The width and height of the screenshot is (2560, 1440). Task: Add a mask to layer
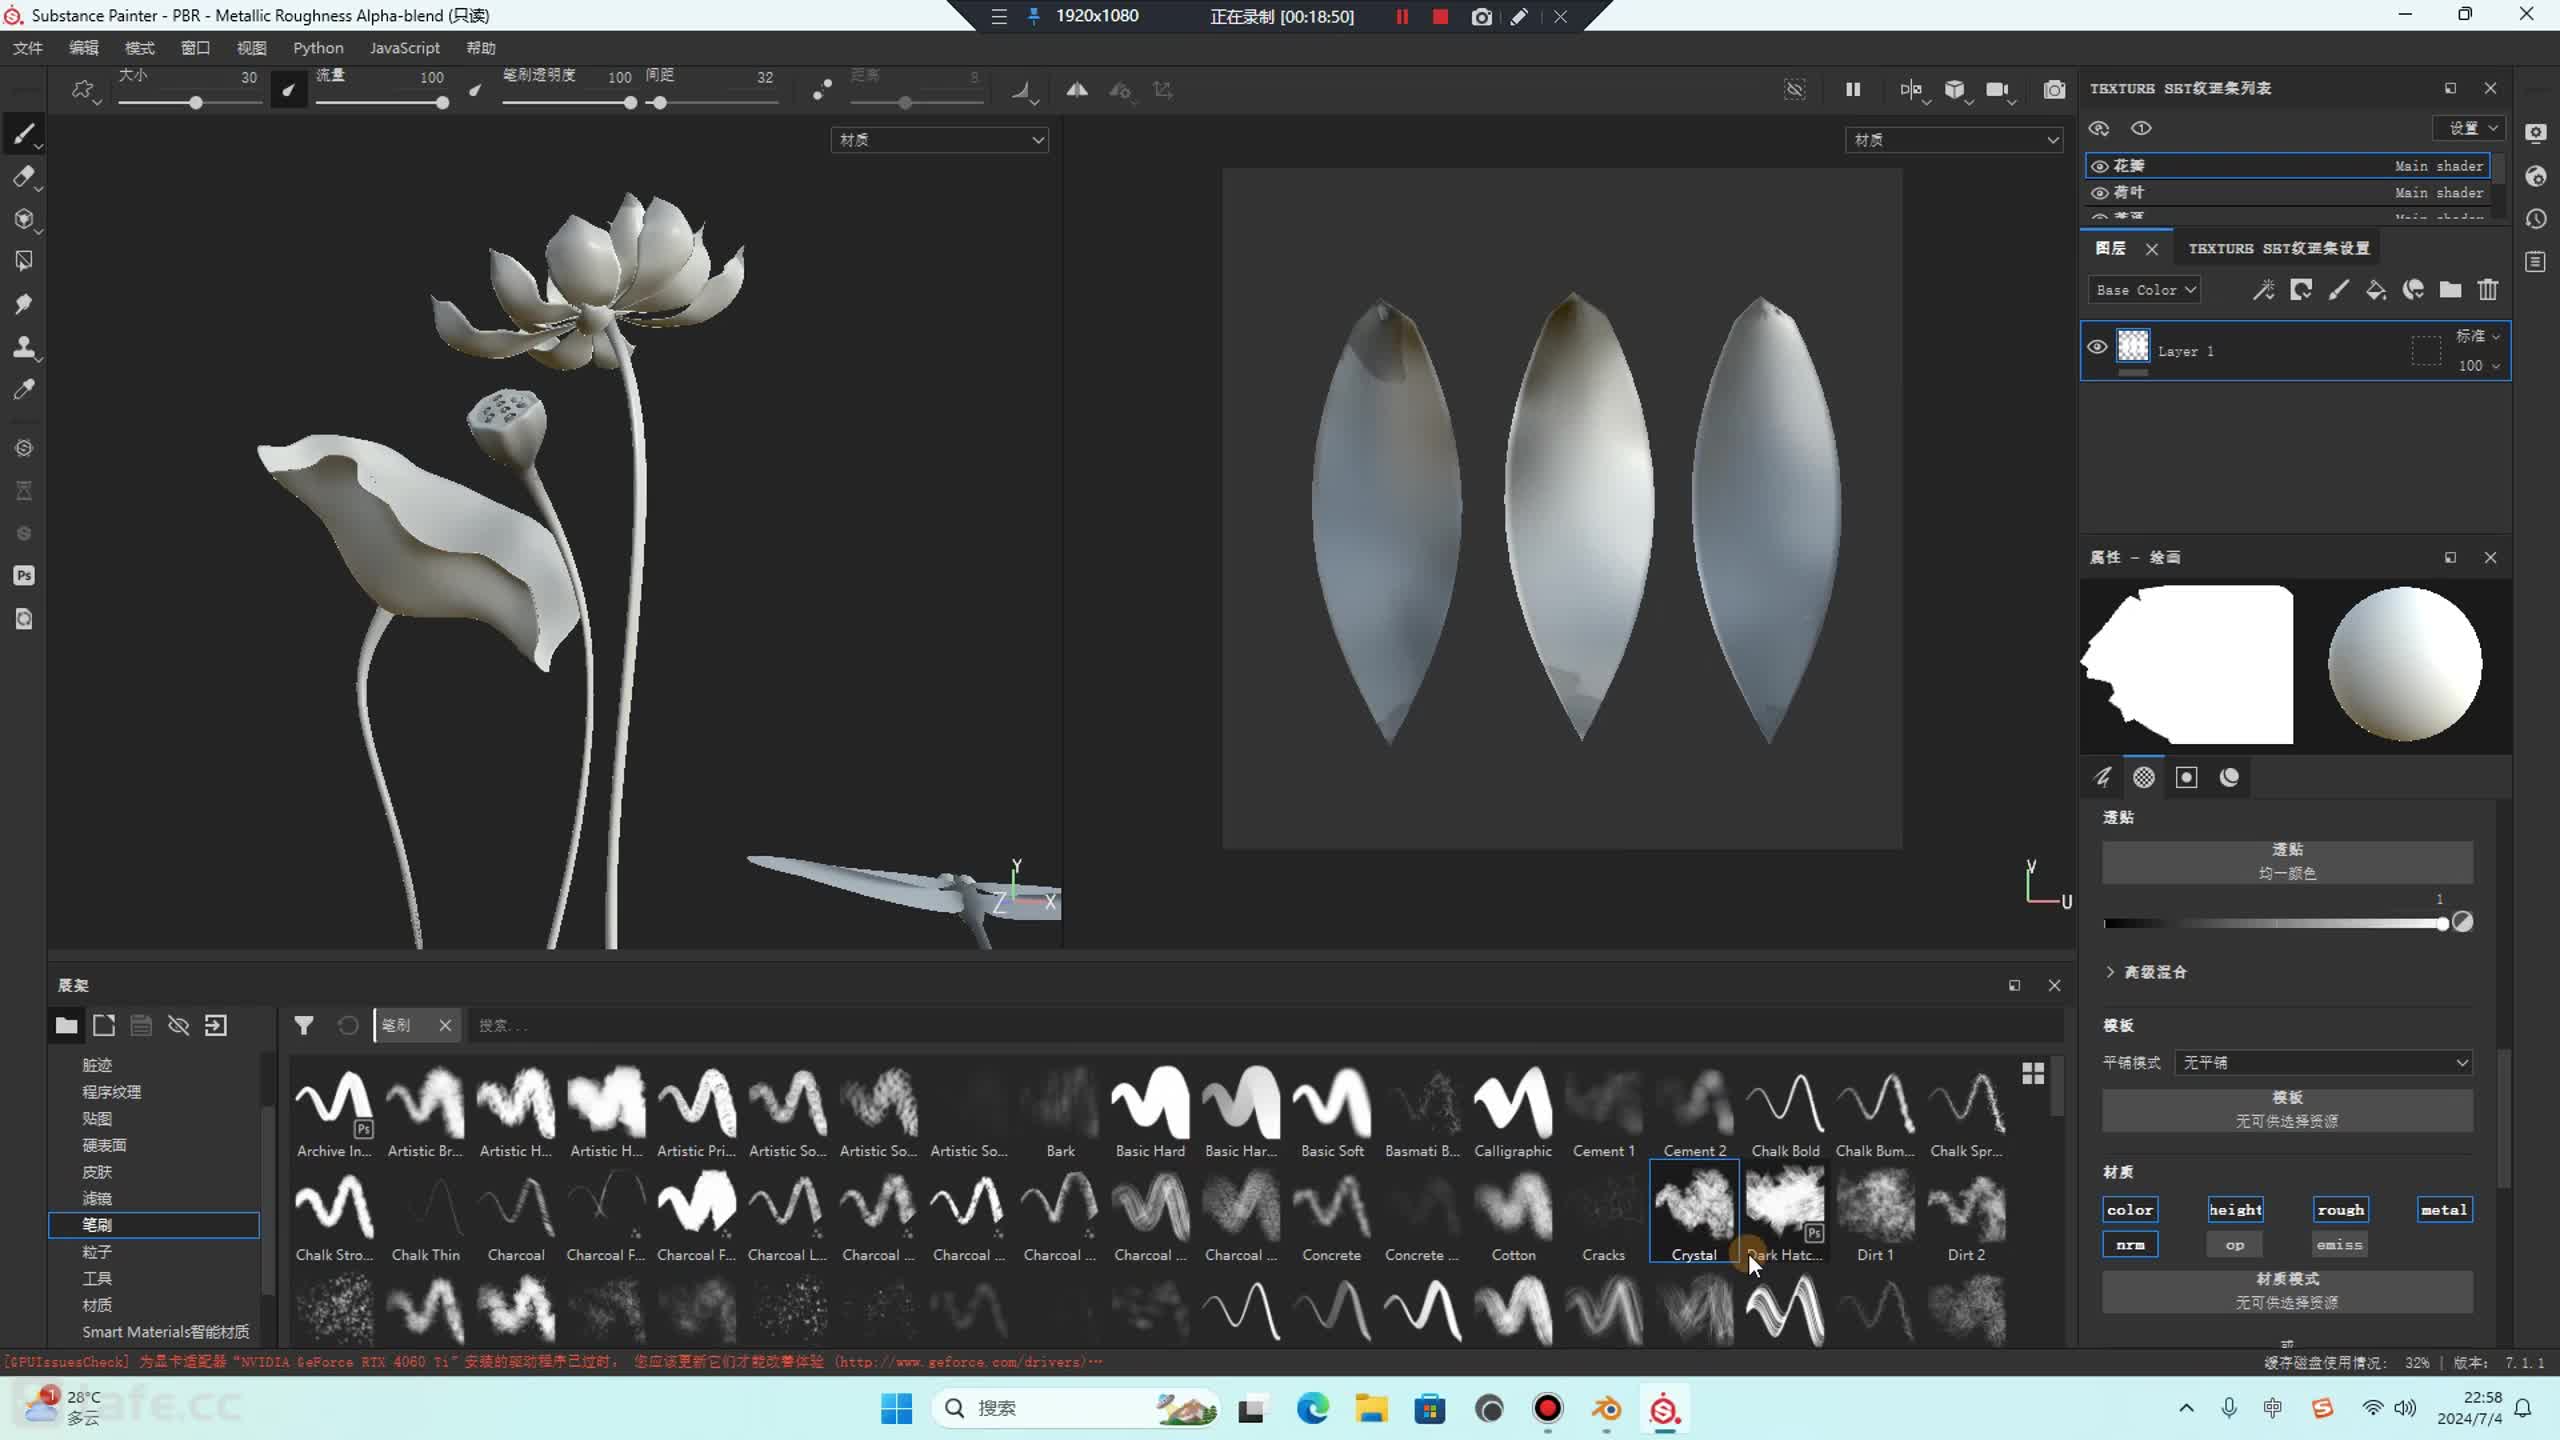(2301, 290)
